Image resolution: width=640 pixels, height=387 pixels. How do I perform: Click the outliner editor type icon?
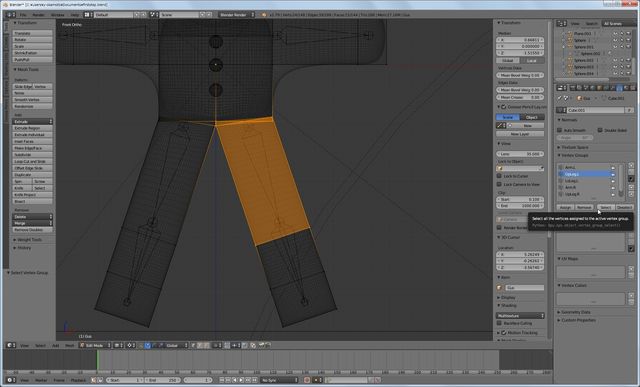[x=562, y=24]
